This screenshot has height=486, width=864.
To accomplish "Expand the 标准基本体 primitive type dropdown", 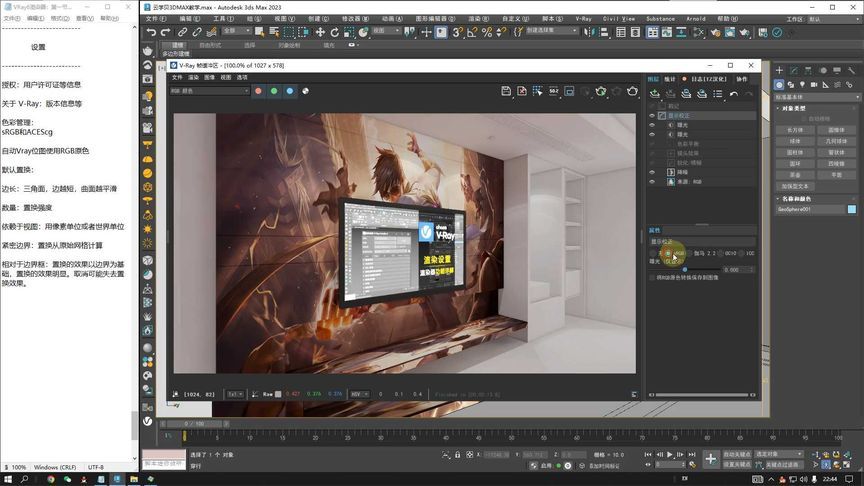I will pyautogui.click(x=816, y=97).
